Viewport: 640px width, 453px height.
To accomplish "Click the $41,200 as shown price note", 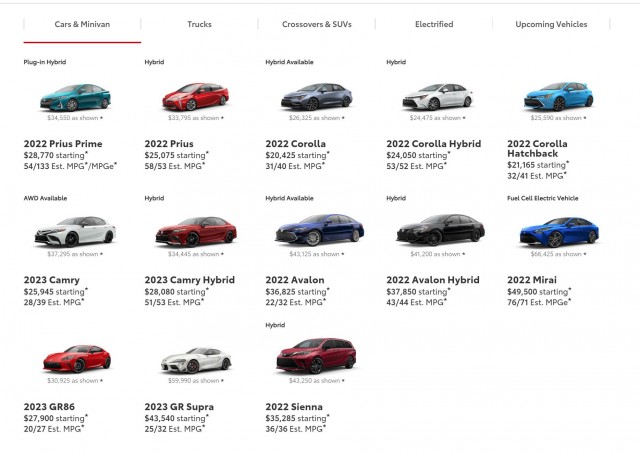I will point(438,254).
